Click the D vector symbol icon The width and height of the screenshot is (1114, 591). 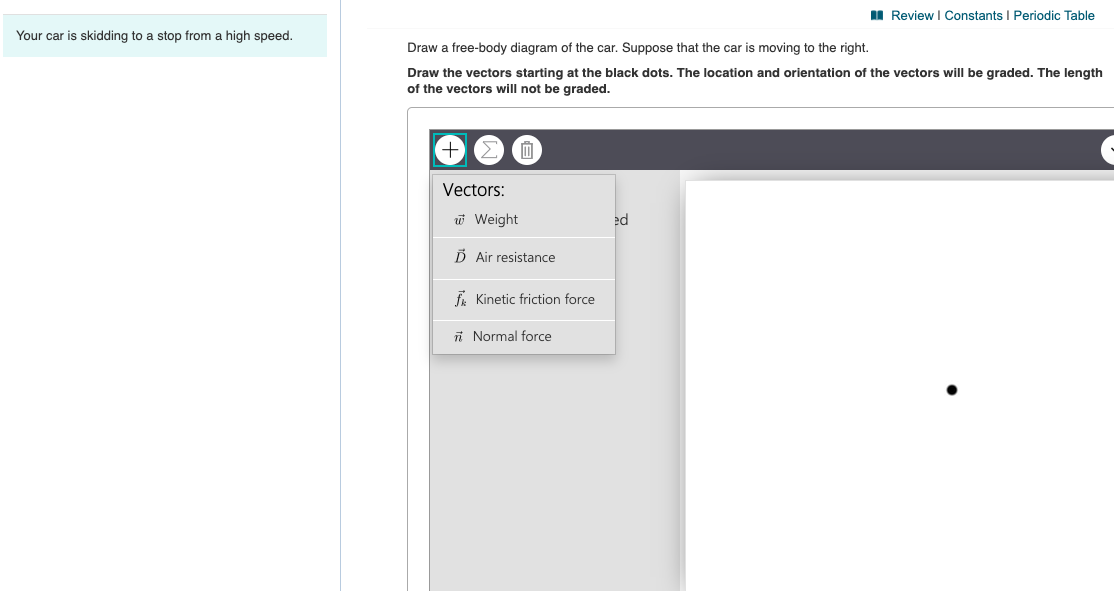[460, 256]
